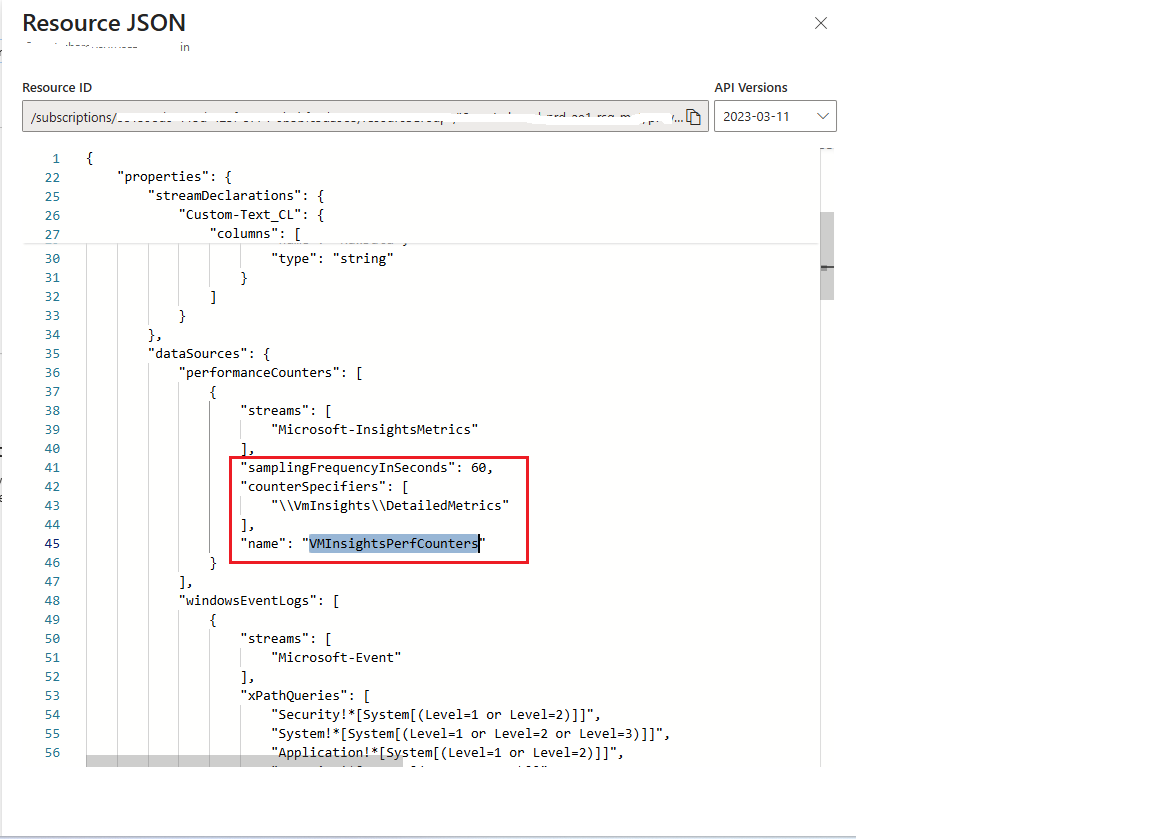The image size is (1152, 839).
Task: Open the API Versions dropdown
Action: coord(775,115)
